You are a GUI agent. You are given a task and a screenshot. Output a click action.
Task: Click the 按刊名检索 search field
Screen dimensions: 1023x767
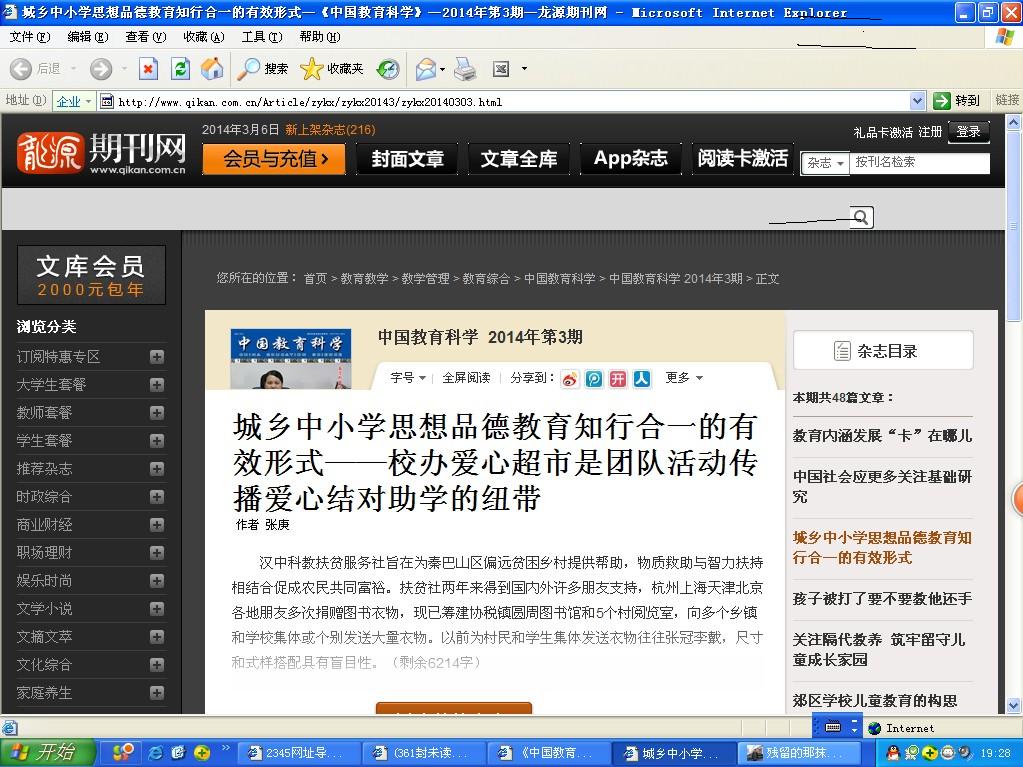(x=920, y=162)
